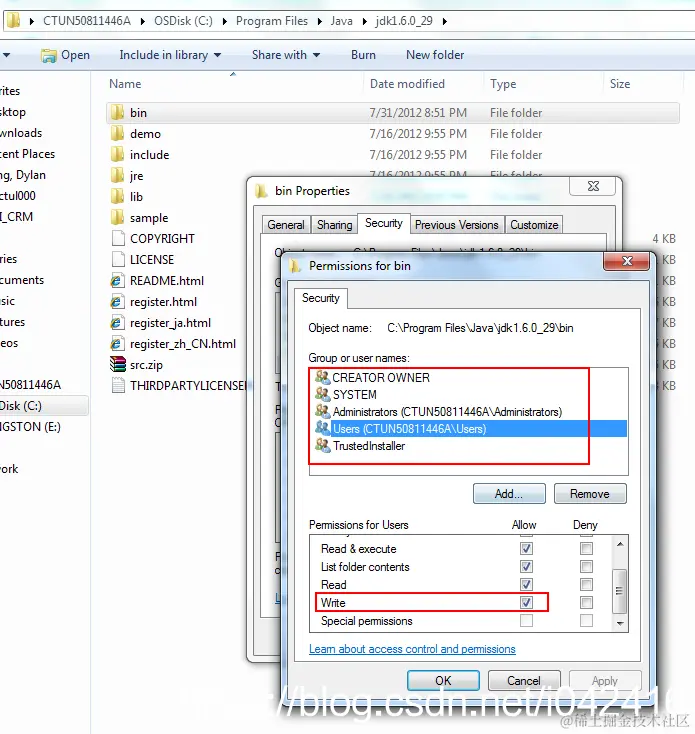
Task: Open the Sharing tab in bin Properties
Action: coord(335,225)
